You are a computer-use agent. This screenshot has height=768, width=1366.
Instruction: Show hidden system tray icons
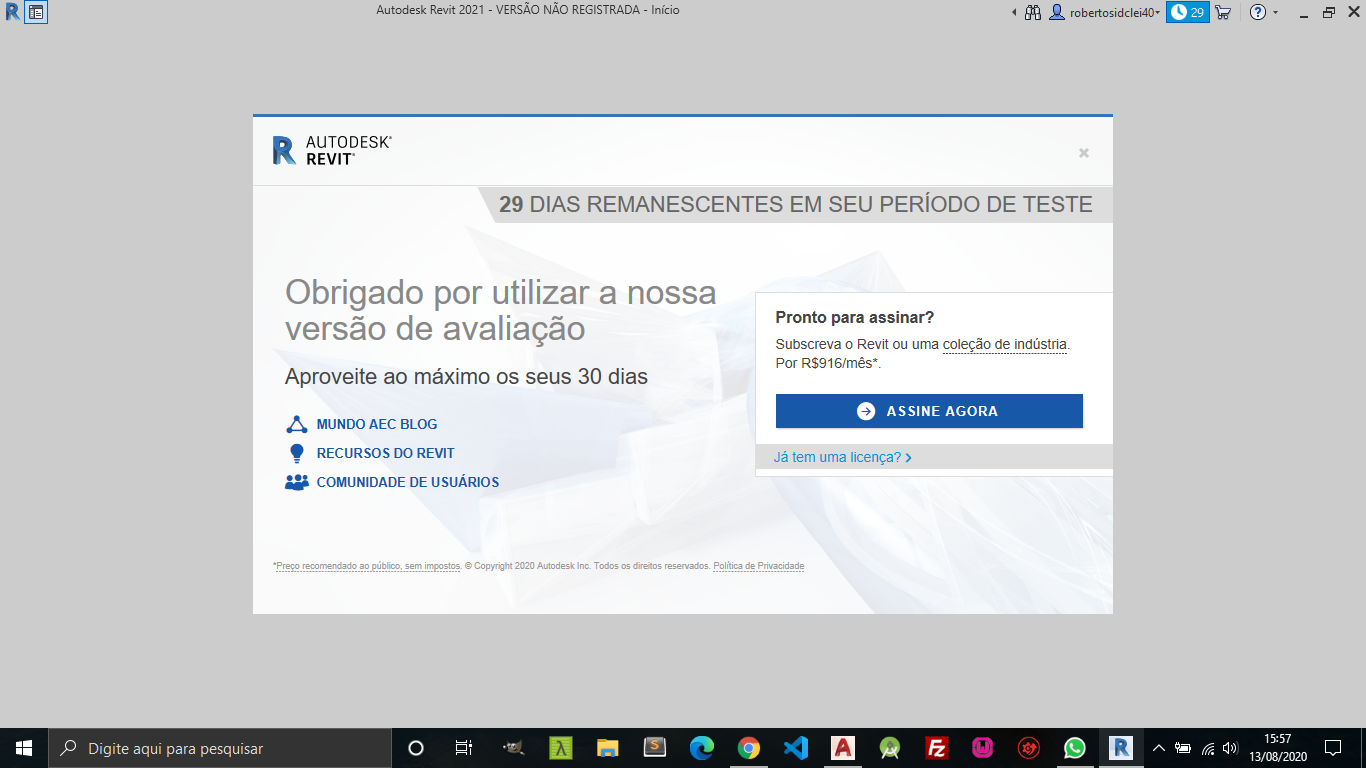[1159, 748]
